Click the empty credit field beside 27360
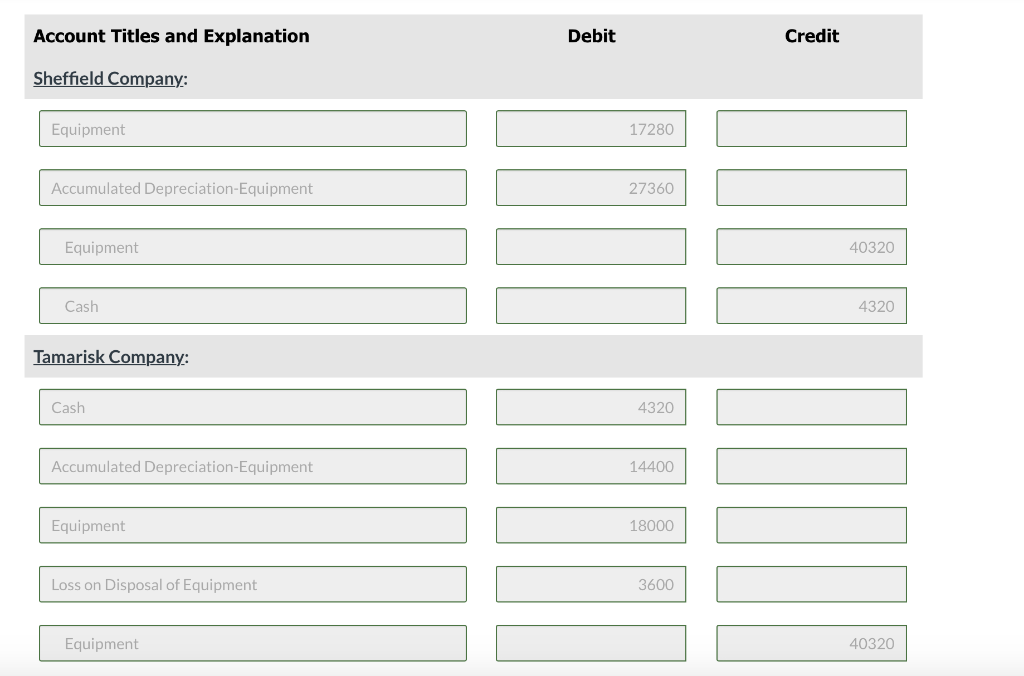This screenshot has height=676, width=1024. coord(812,187)
